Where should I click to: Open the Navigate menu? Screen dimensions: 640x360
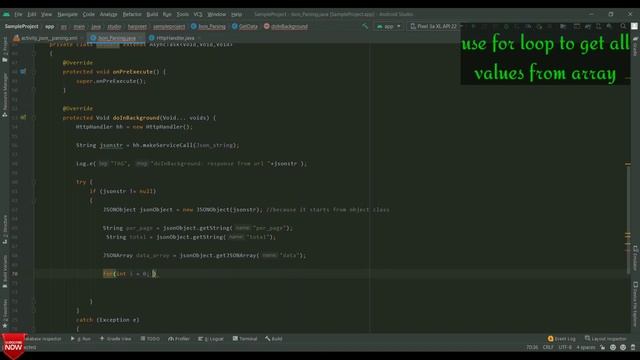pyautogui.click(x=67, y=14)
